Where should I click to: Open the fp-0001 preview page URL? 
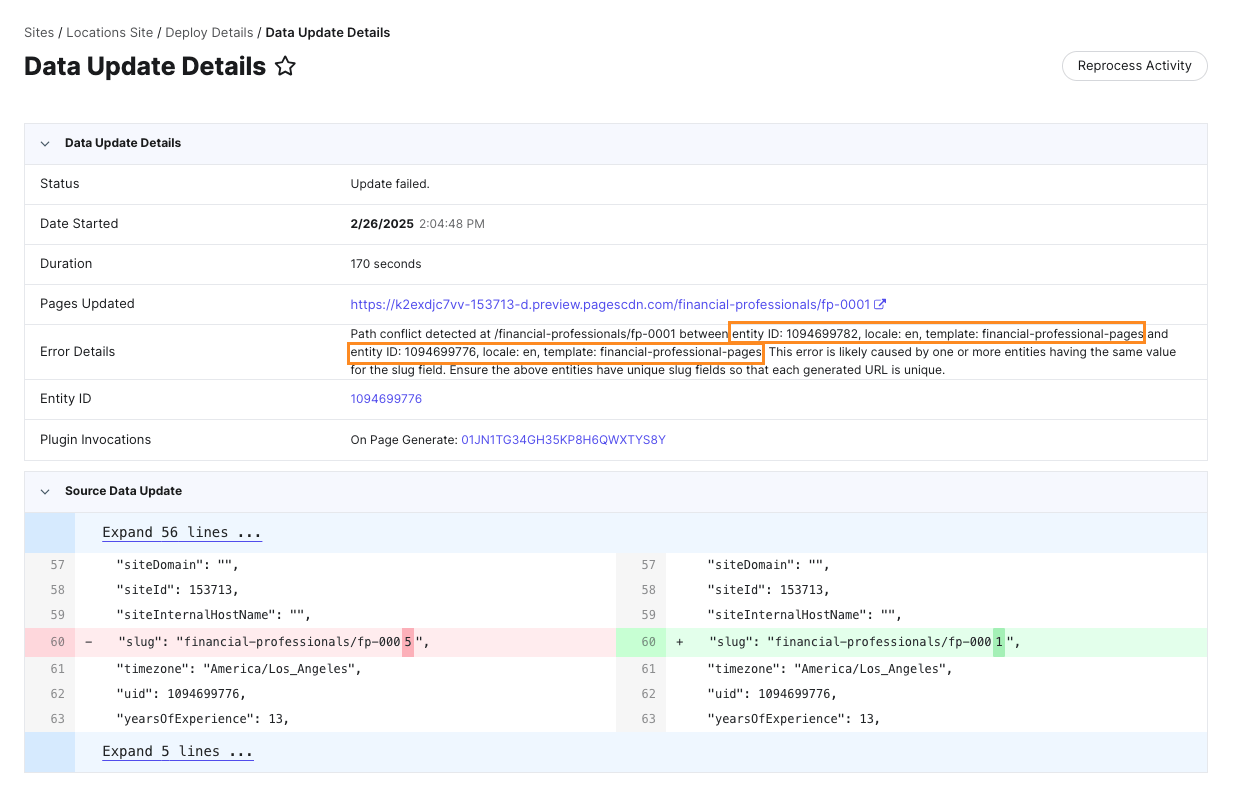(610, 304)
